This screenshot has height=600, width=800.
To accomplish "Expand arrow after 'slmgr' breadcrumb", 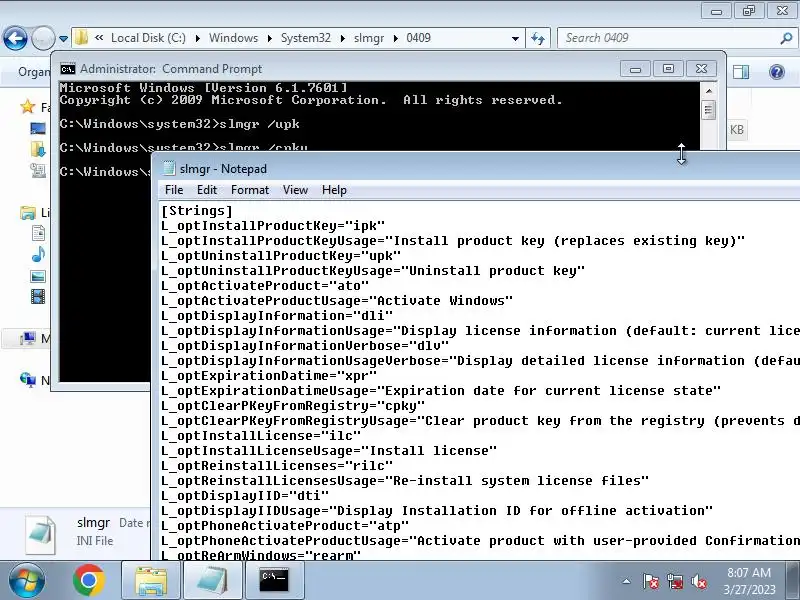I will point(395,38).
